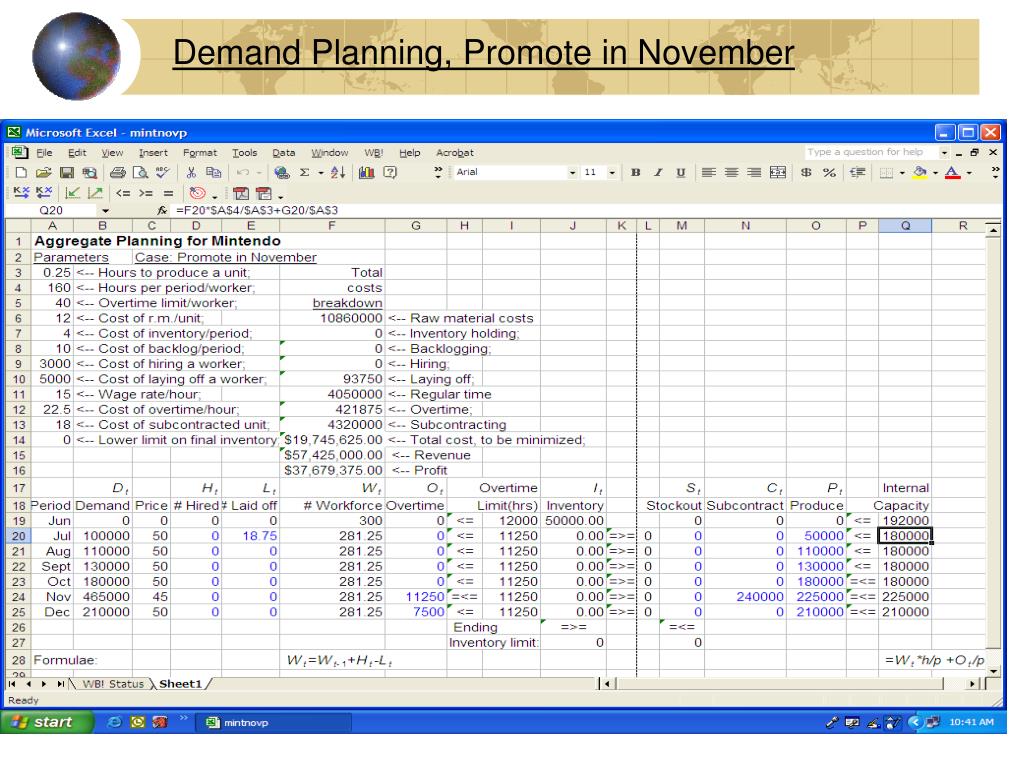The height and width of the screenshot is (768, 1024).
Task: Click the horizontal scrollbar left arrow
Action: point(607,684)
